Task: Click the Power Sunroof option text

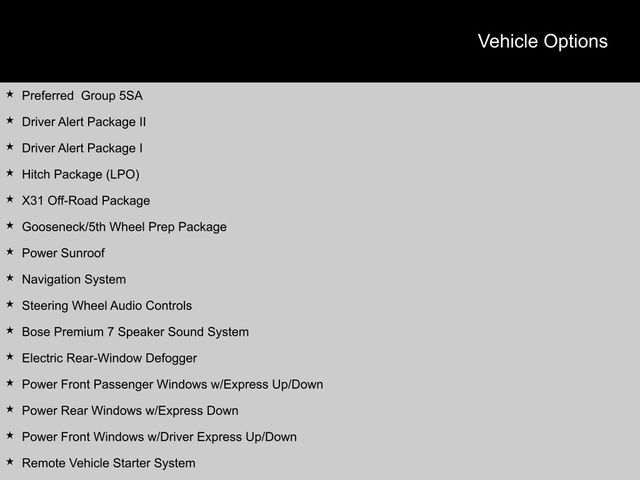Action: tap(63, 253)
